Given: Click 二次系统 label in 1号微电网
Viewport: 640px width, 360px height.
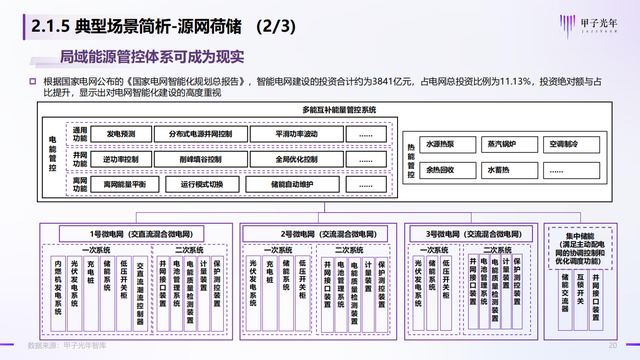Looking at the screenshot, I should (189, 250).
